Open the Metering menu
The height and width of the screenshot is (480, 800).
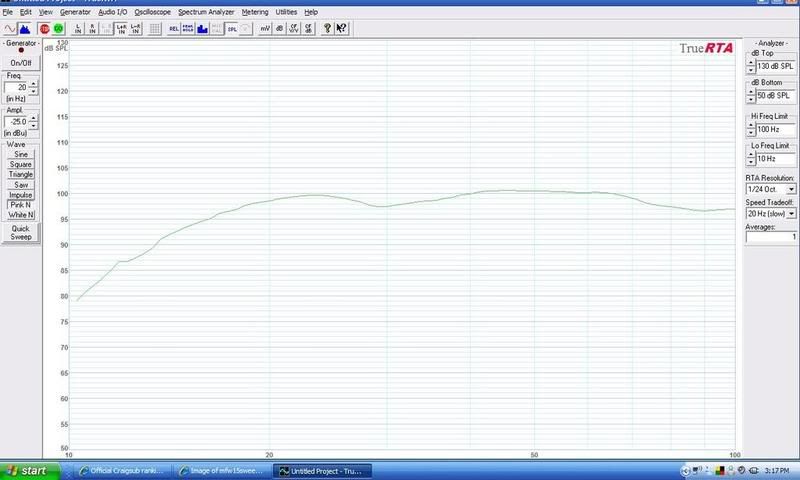255,12
